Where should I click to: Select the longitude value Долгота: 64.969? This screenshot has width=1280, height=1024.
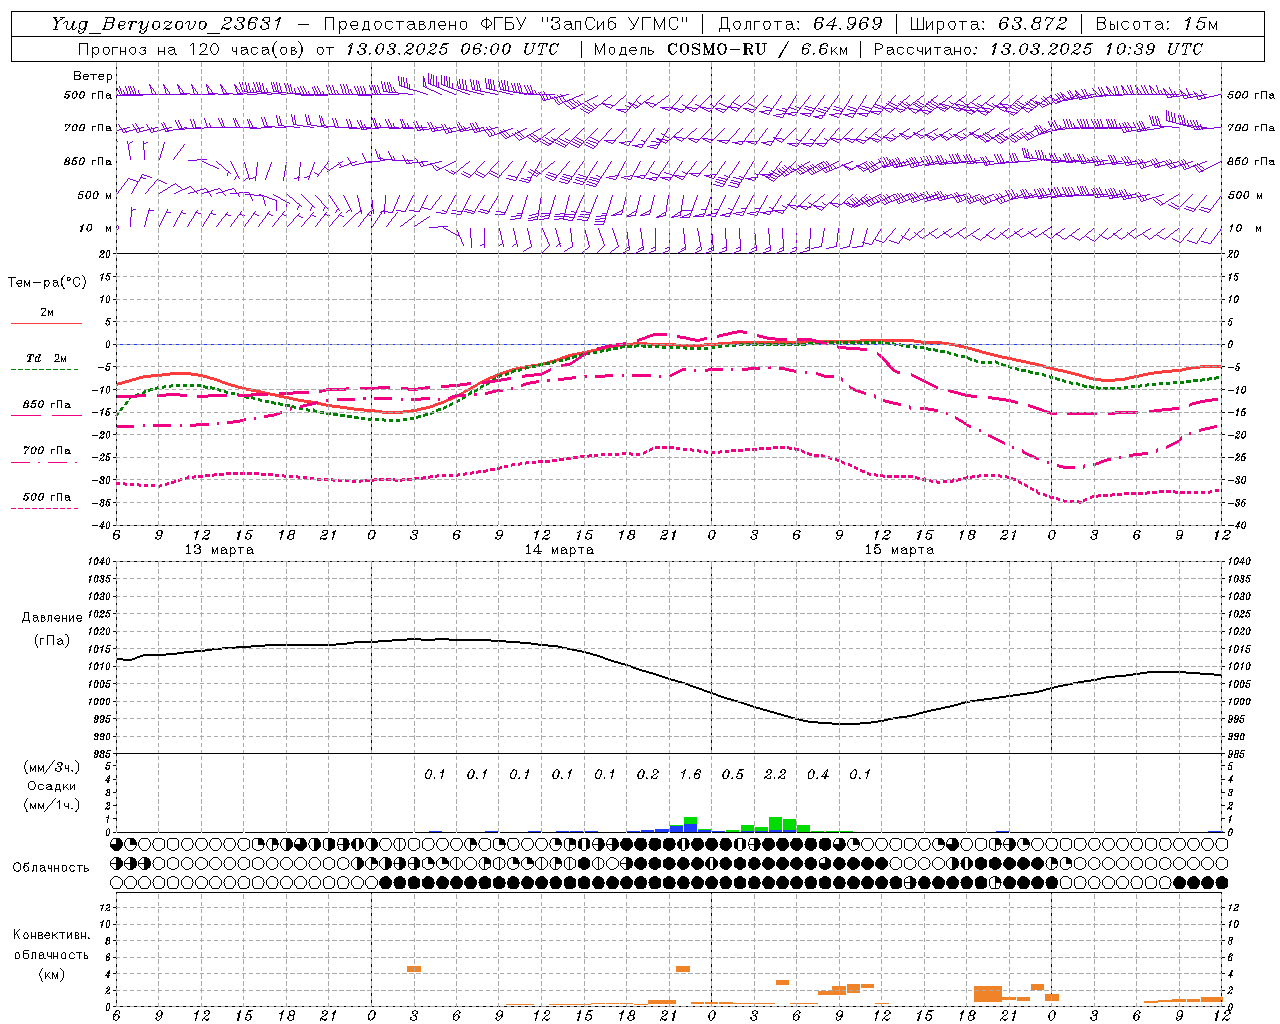[x=800, y=24]
